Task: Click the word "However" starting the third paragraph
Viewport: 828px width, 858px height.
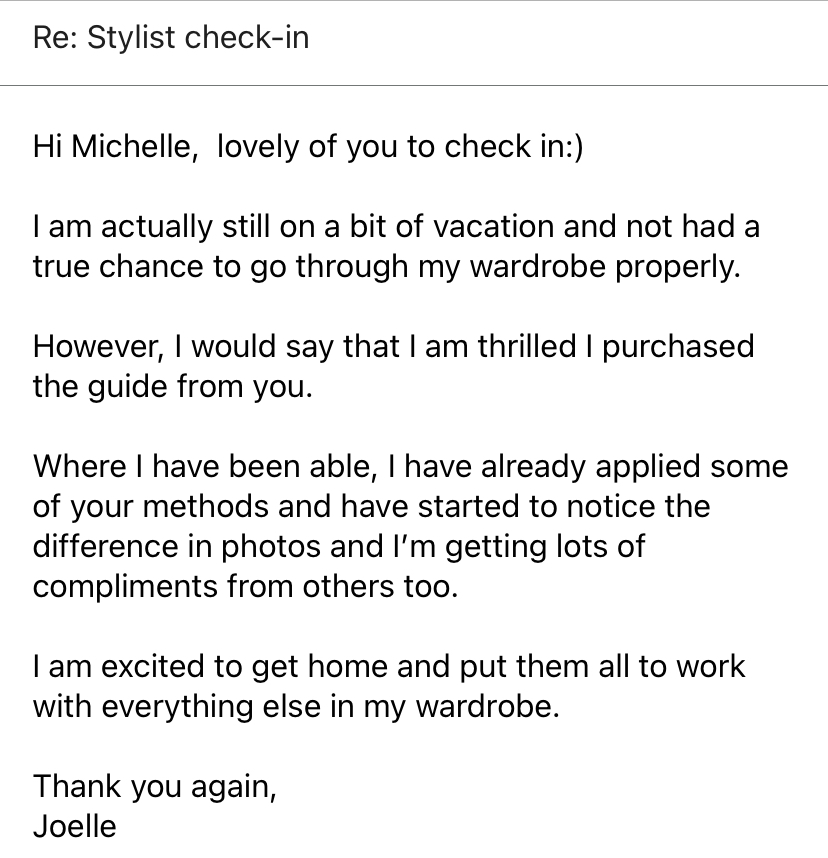Action: (x=92, y=347)
